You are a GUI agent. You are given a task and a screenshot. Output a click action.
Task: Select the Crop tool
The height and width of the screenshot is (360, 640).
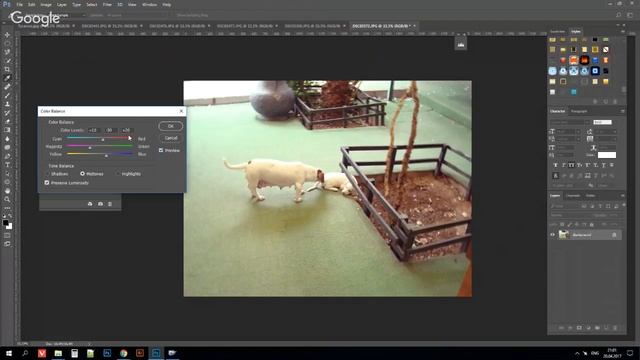pos(7,69)
